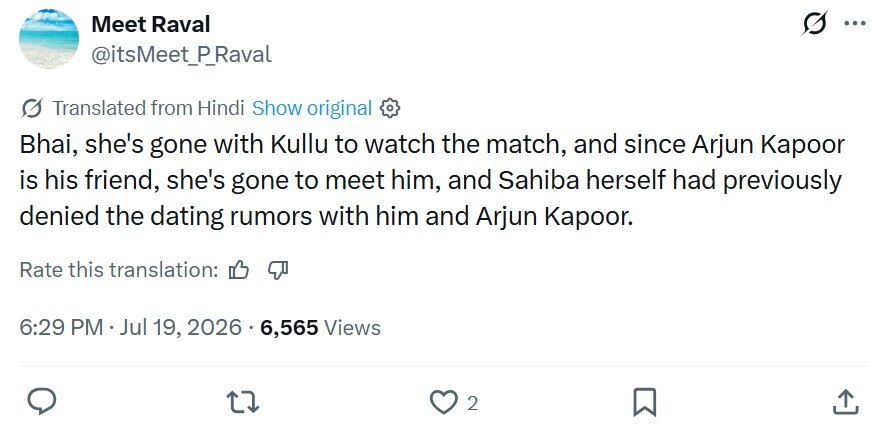
Task: Like the post with heart icon
Action: pos(444,402)
